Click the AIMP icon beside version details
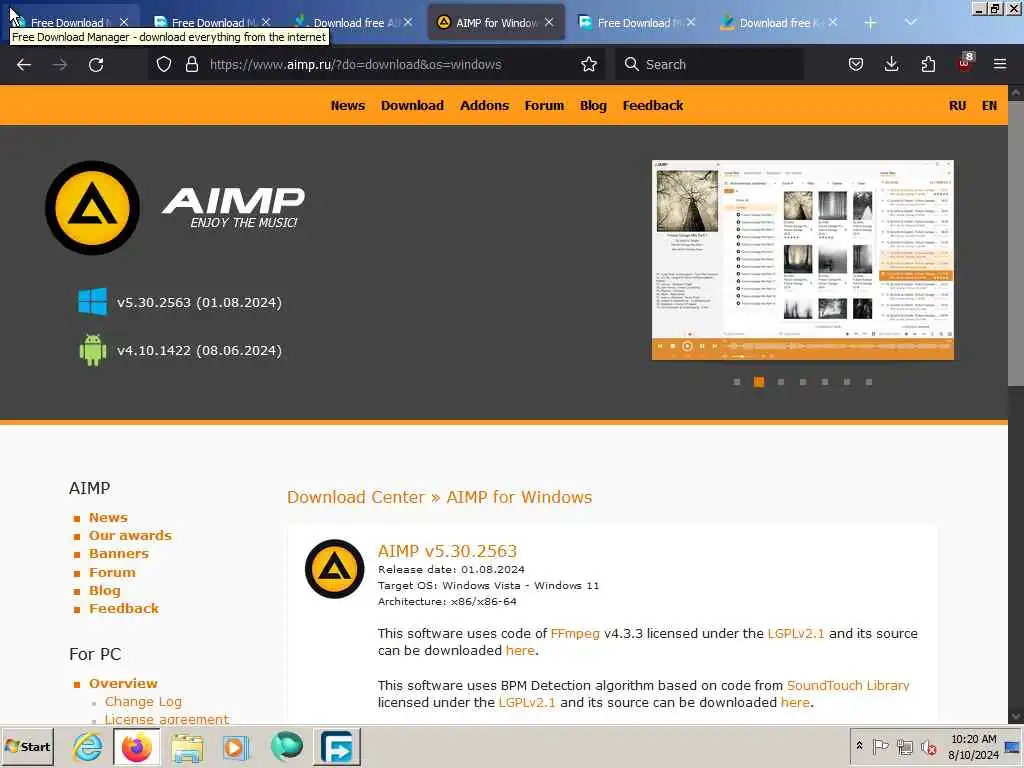The width and height of the screenshot is (1024, 768). [334, 569]
